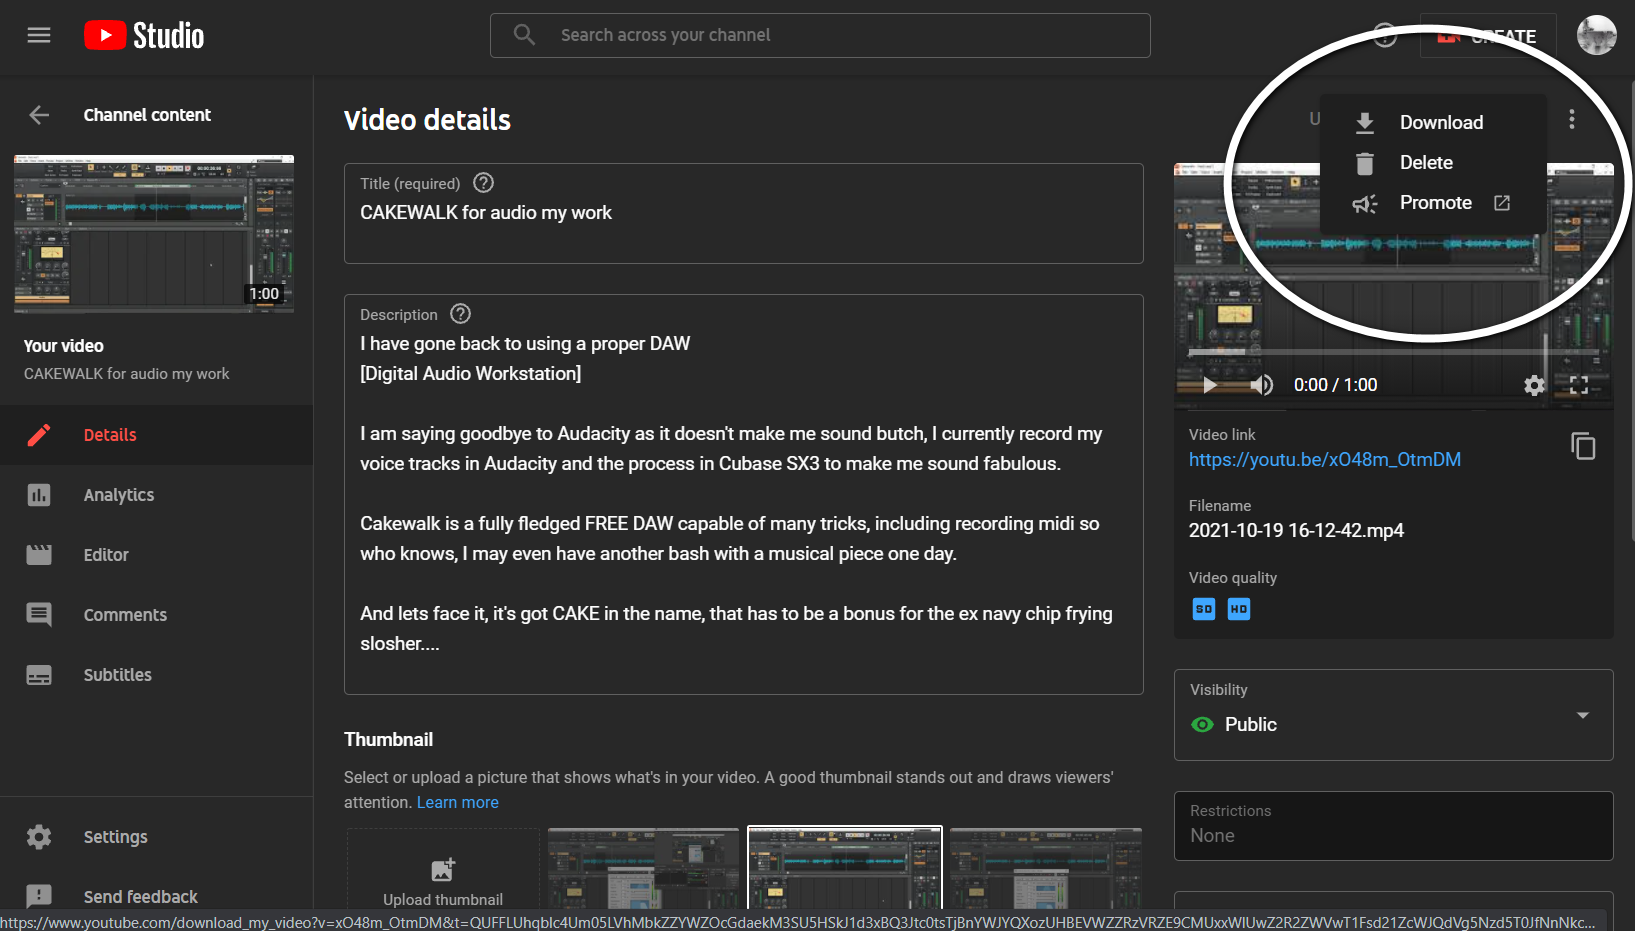Open title field help icon
Viewport: 1635px width, 931px height.
[x=484, y=183]
